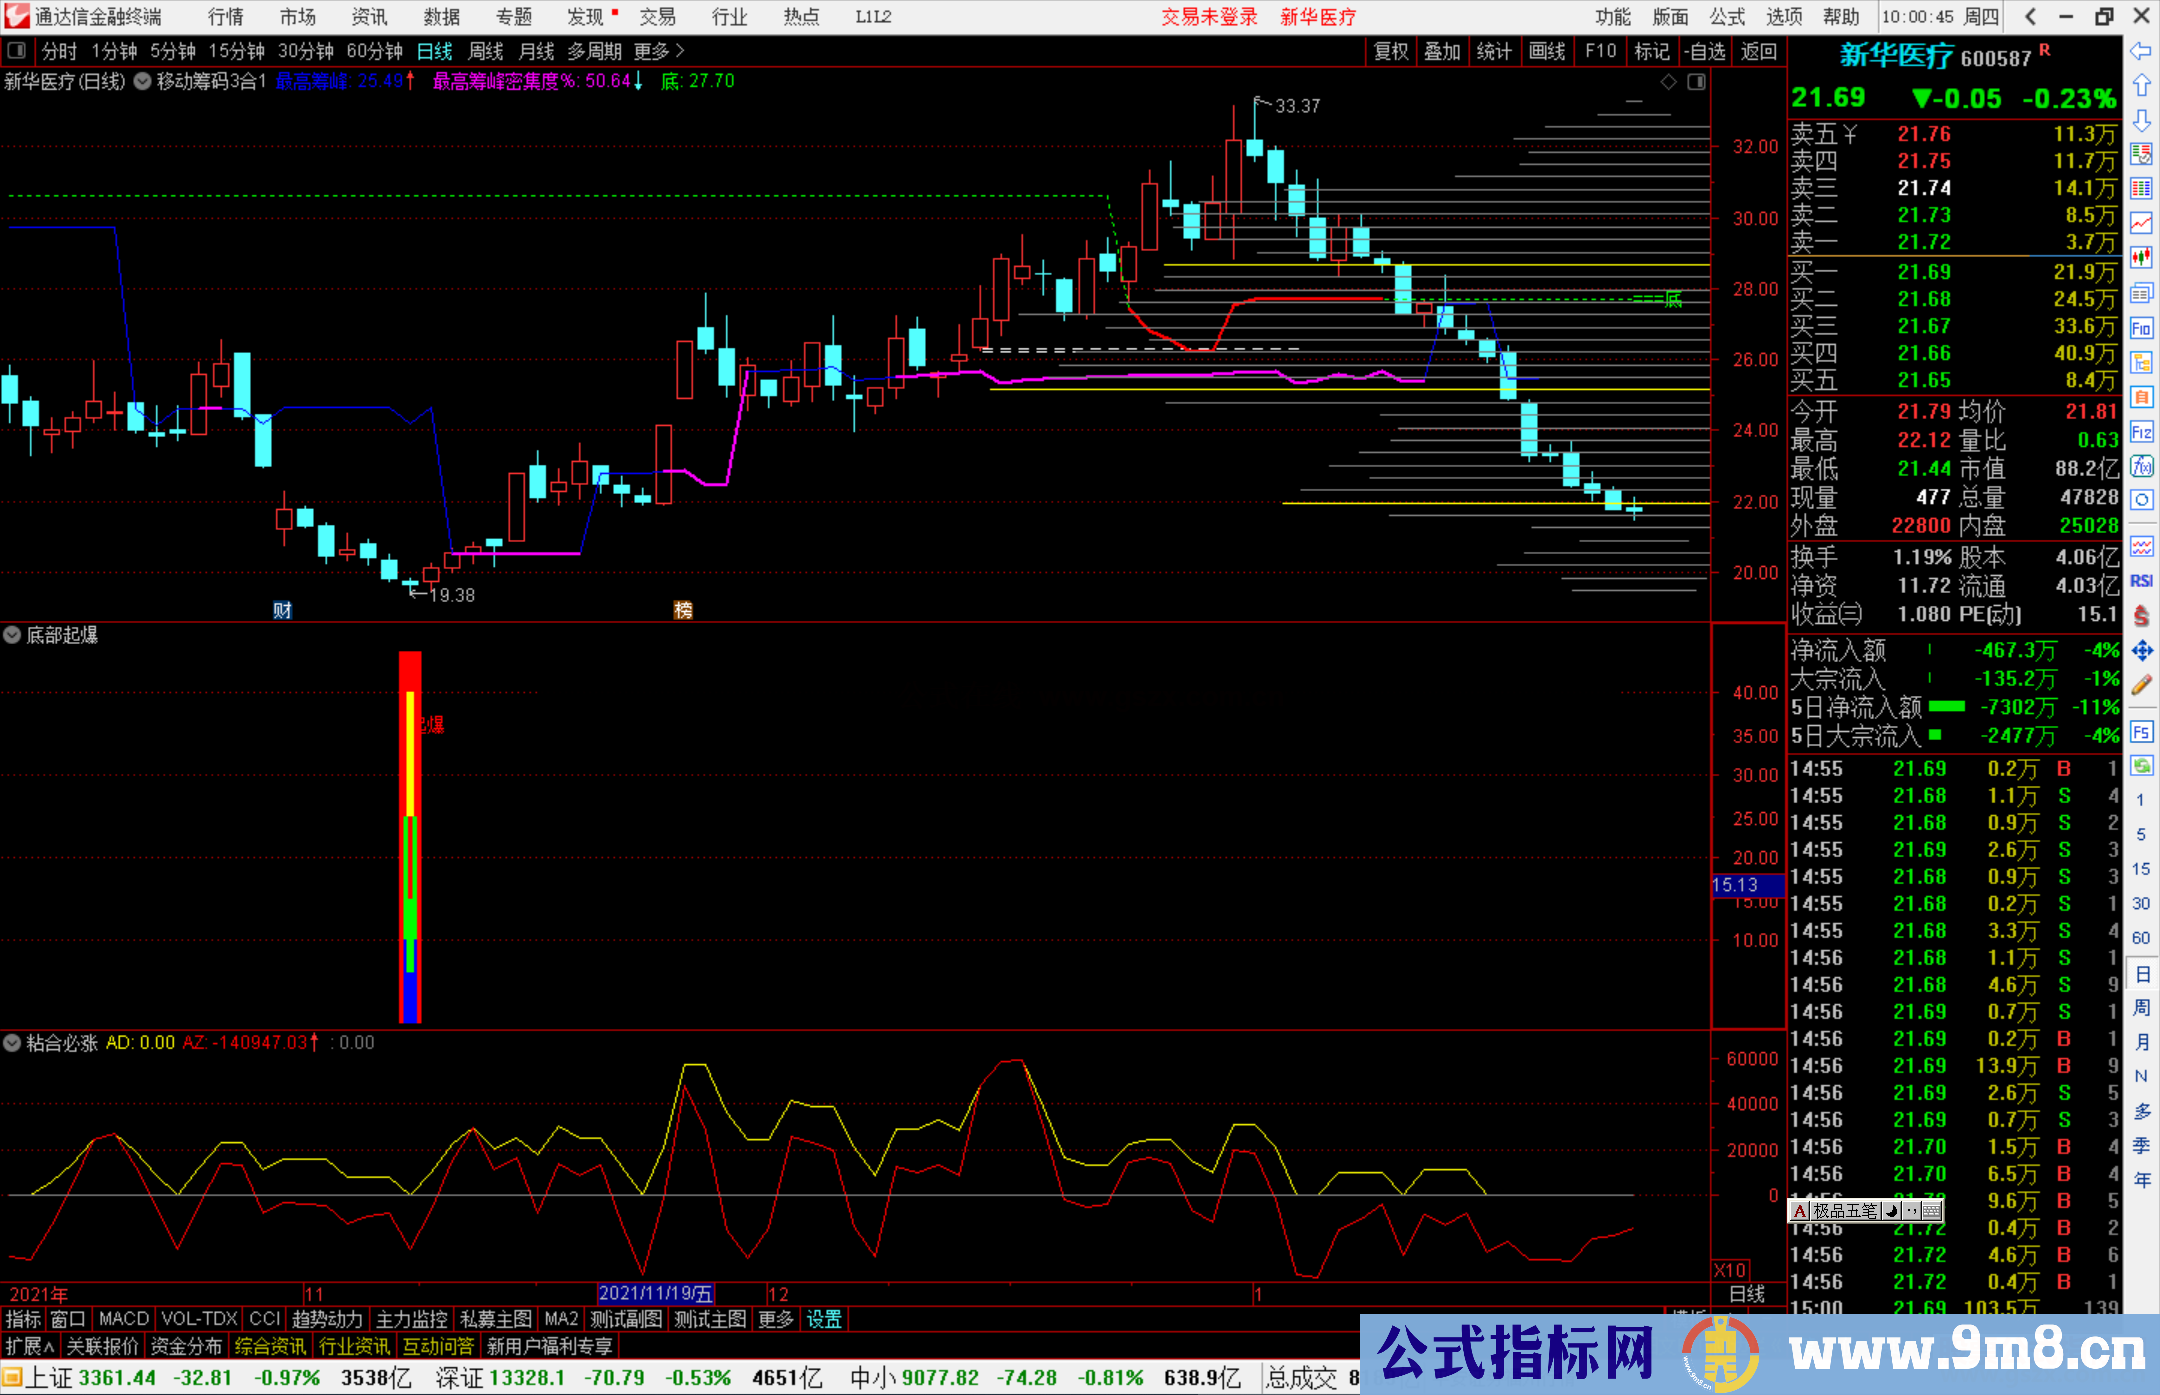2160x1395 pixels.
Task: Click the 2021/11/19 date marker on timeline
Action: [x=656, y=1294]
